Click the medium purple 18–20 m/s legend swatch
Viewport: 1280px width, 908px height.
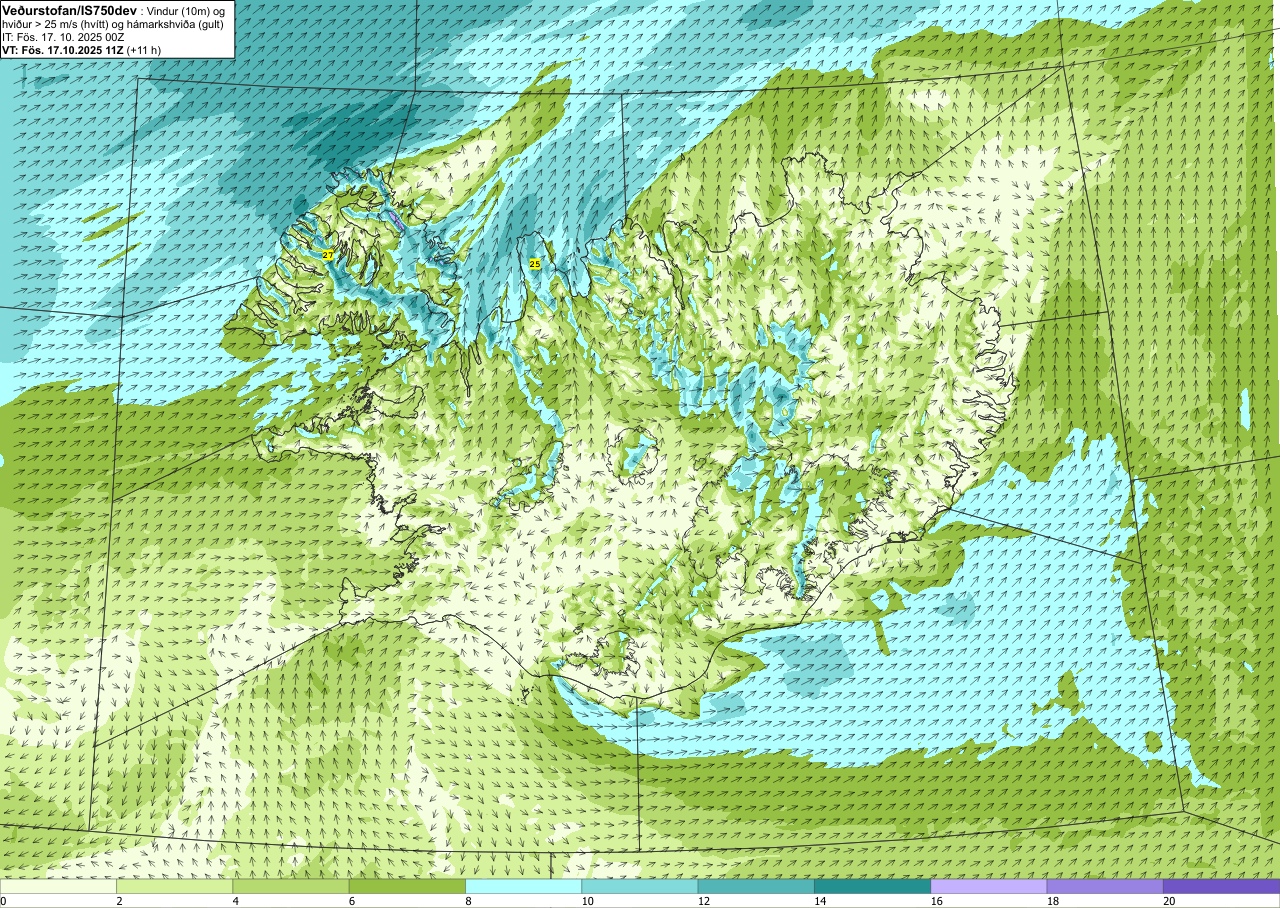(1105, 886)
